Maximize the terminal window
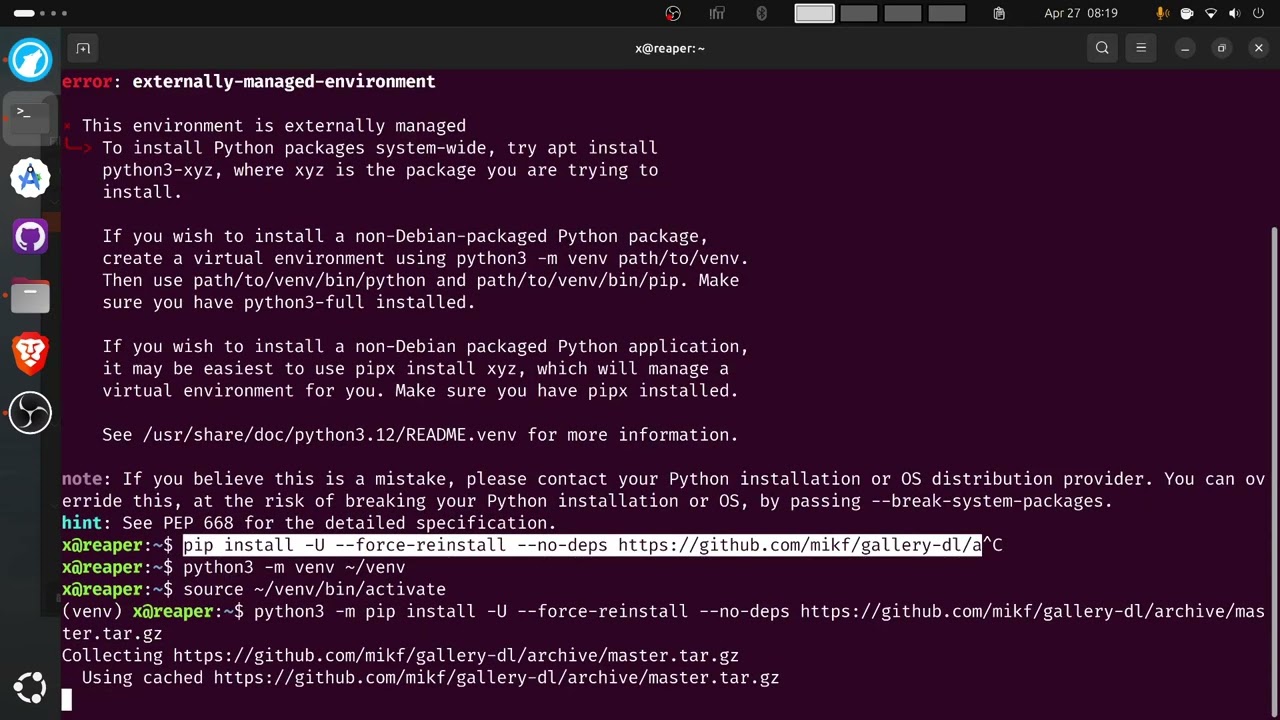This screenshot has height=720, width=1280. 1221,48
